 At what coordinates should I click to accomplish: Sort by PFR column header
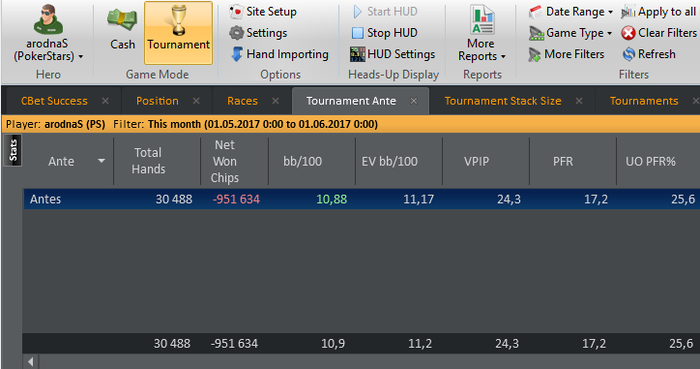pyautogui.click(x=563, y=162)
